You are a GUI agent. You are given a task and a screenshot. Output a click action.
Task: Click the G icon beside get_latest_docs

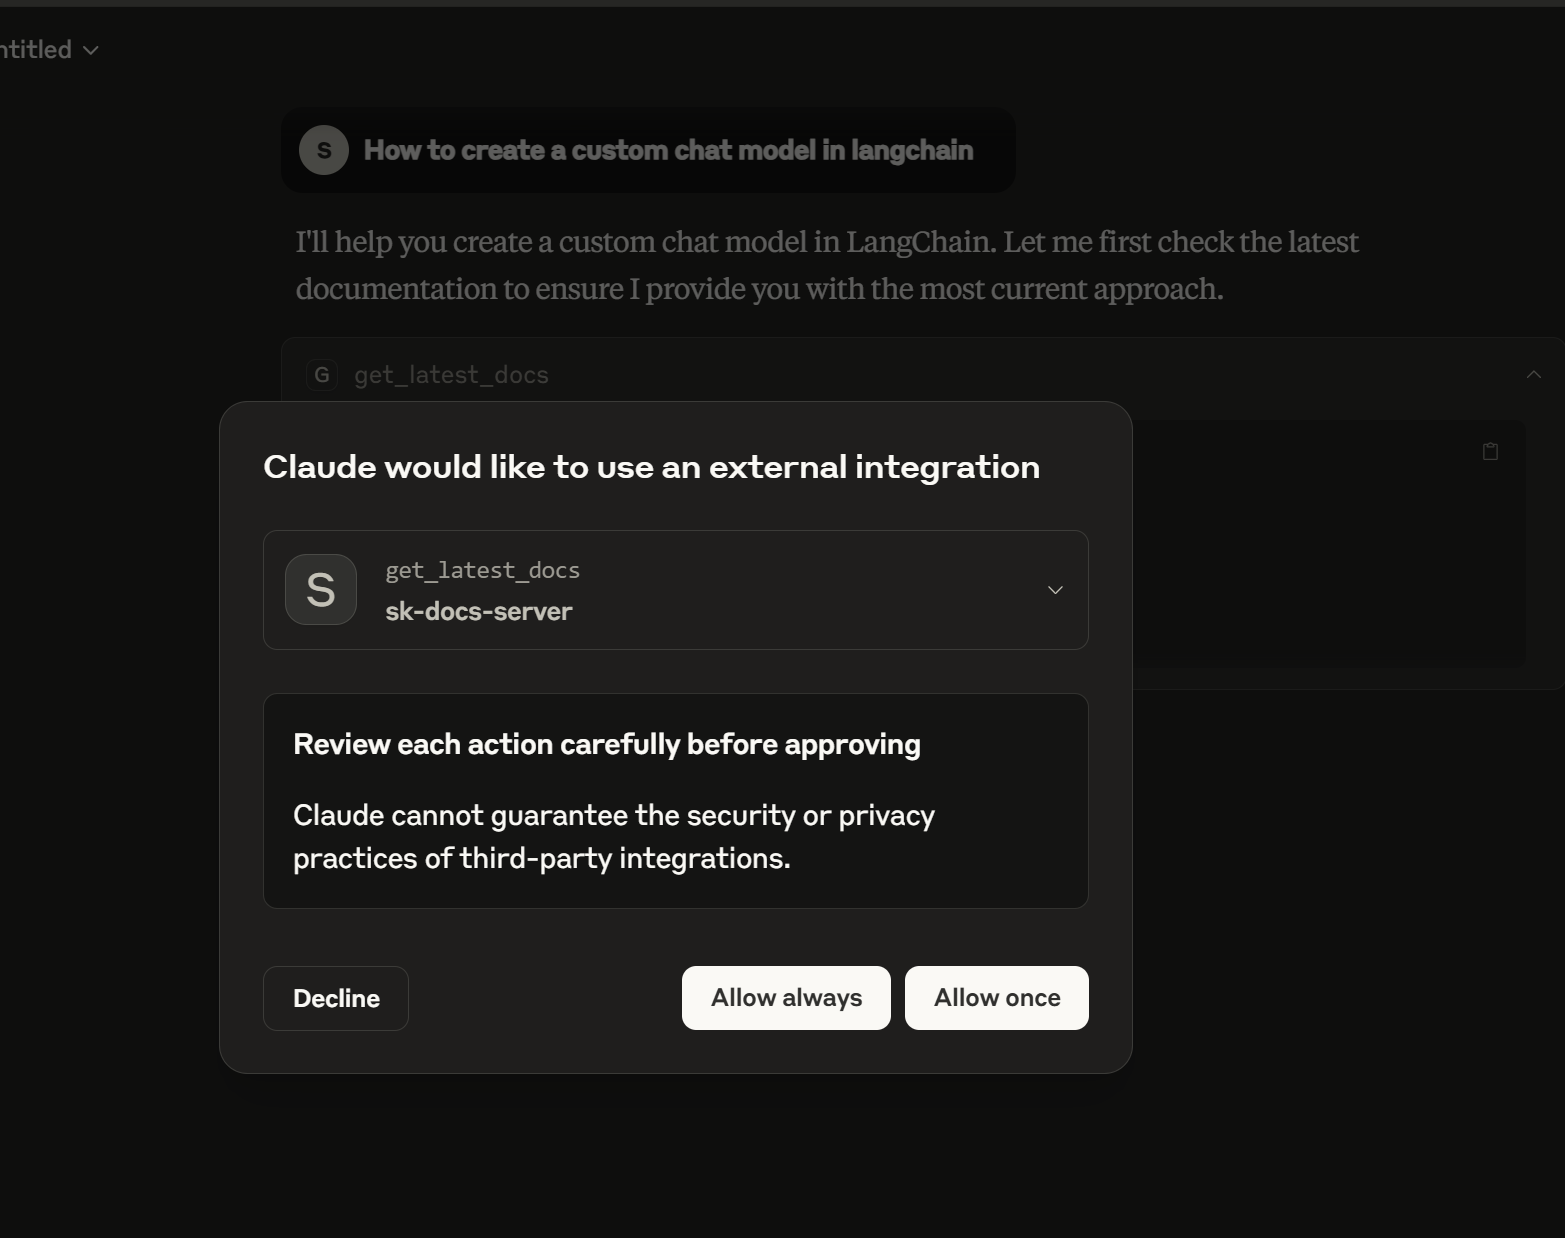321,375
